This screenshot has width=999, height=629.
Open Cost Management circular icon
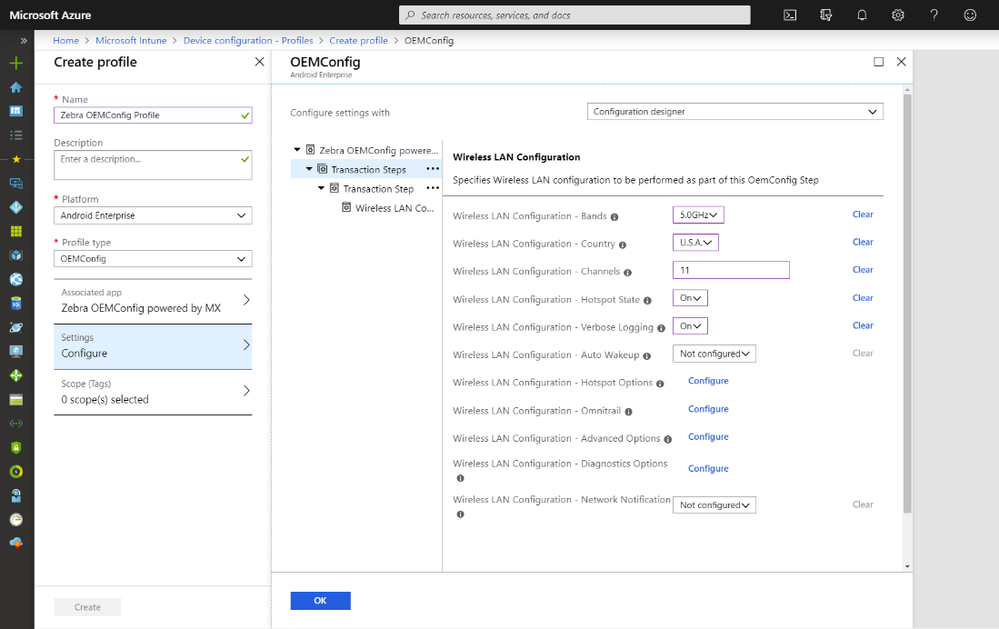point(17,472)
